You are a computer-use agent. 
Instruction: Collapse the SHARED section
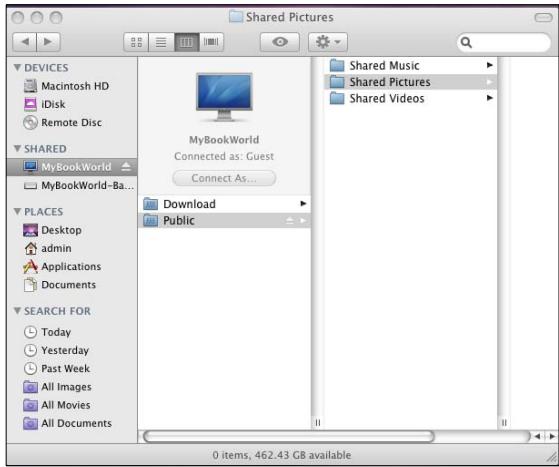point(17,148)
